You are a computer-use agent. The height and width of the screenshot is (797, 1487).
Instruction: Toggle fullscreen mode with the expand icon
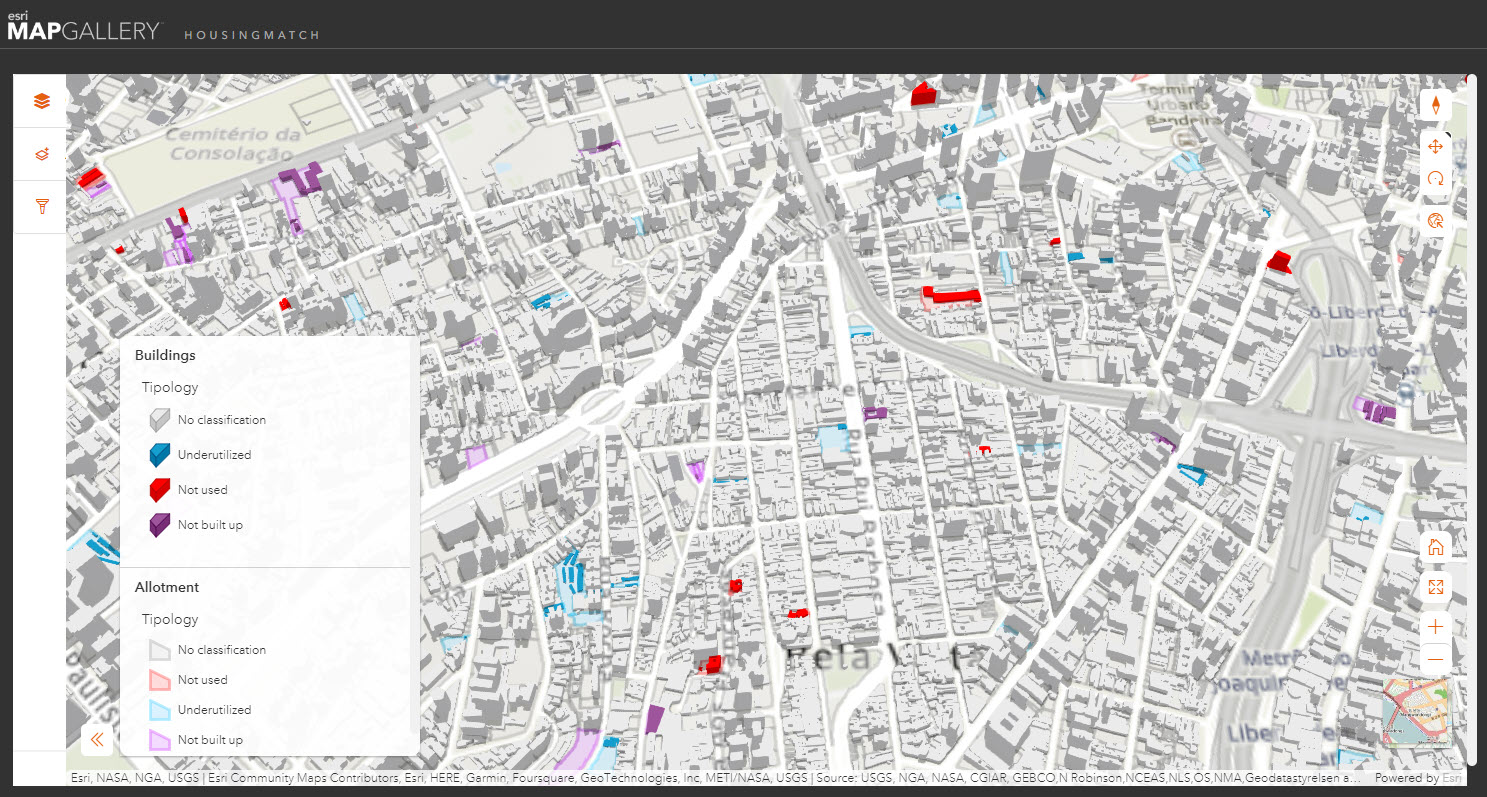1435,587
